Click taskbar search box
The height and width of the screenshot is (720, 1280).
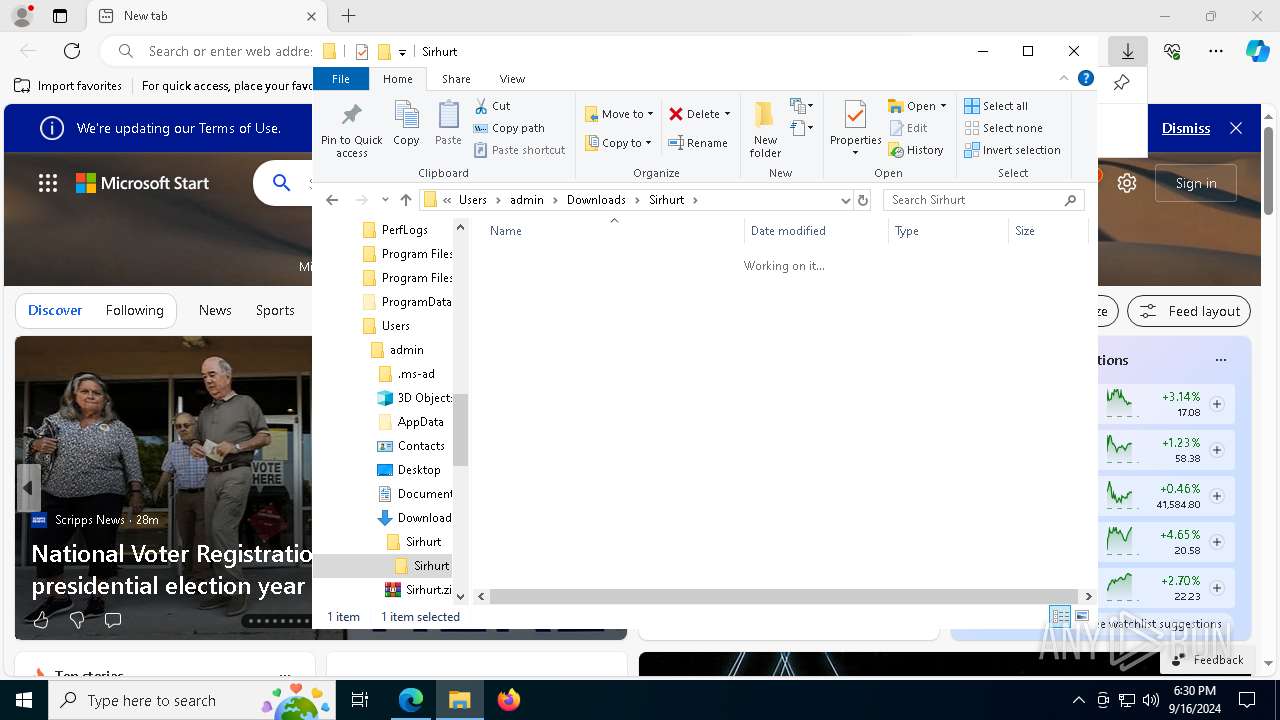(x=192, y=700)
